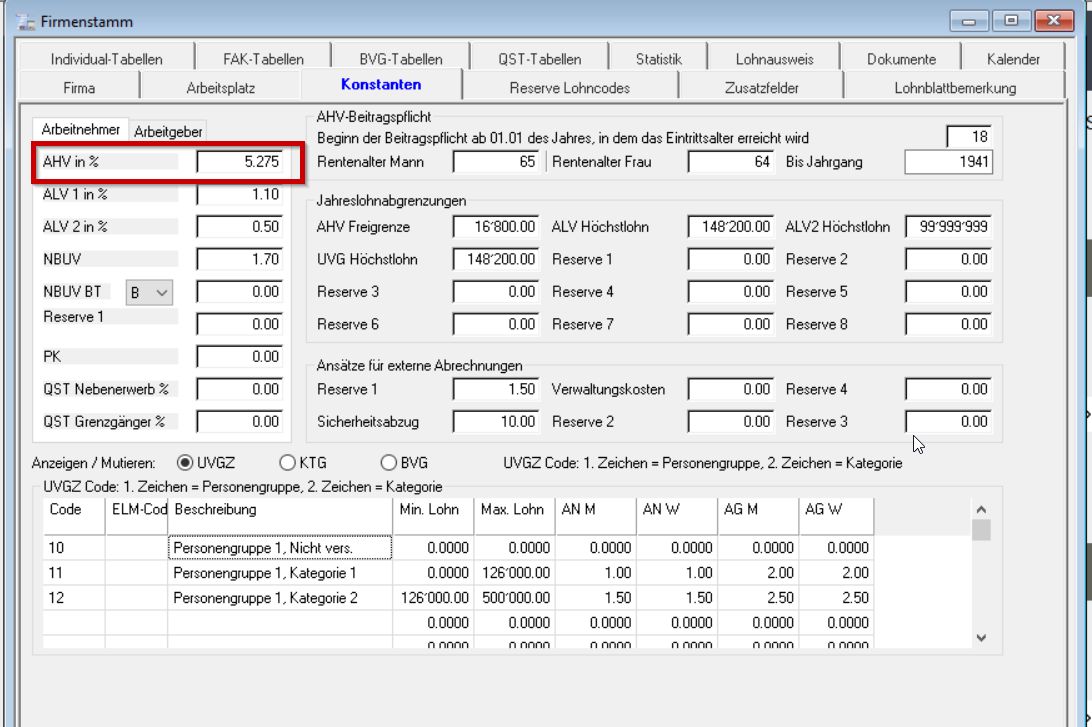This screenshot has width=1092, height=727.
Task: Click the AN M column header
Action: (x=595, y=515)
